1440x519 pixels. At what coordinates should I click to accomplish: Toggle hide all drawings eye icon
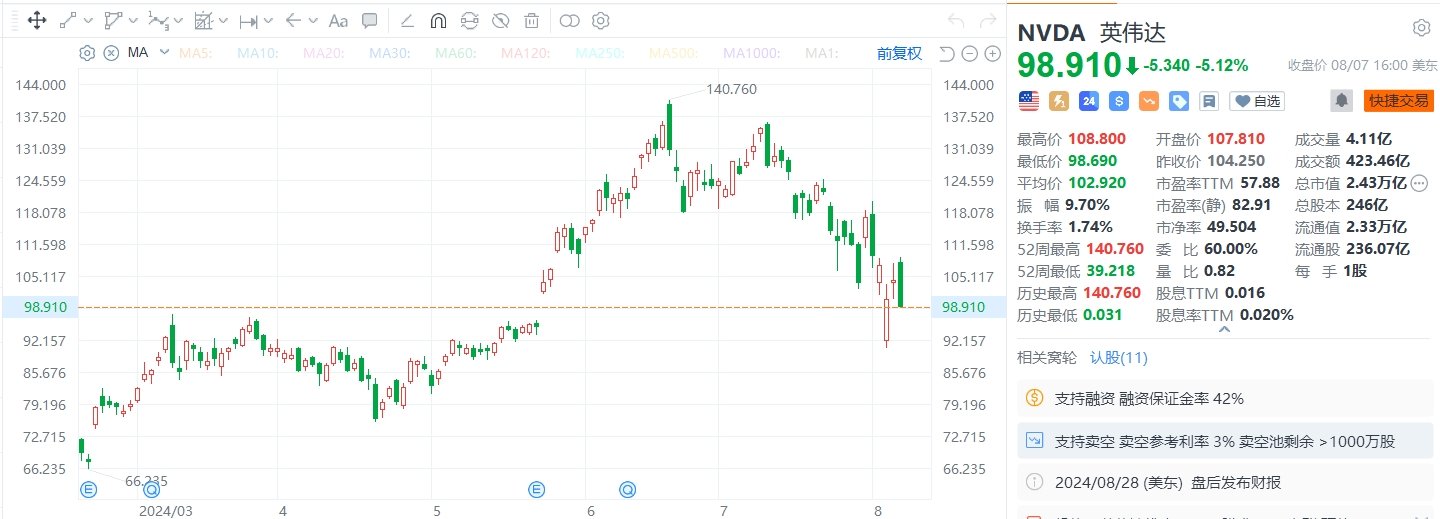(501, 20)
